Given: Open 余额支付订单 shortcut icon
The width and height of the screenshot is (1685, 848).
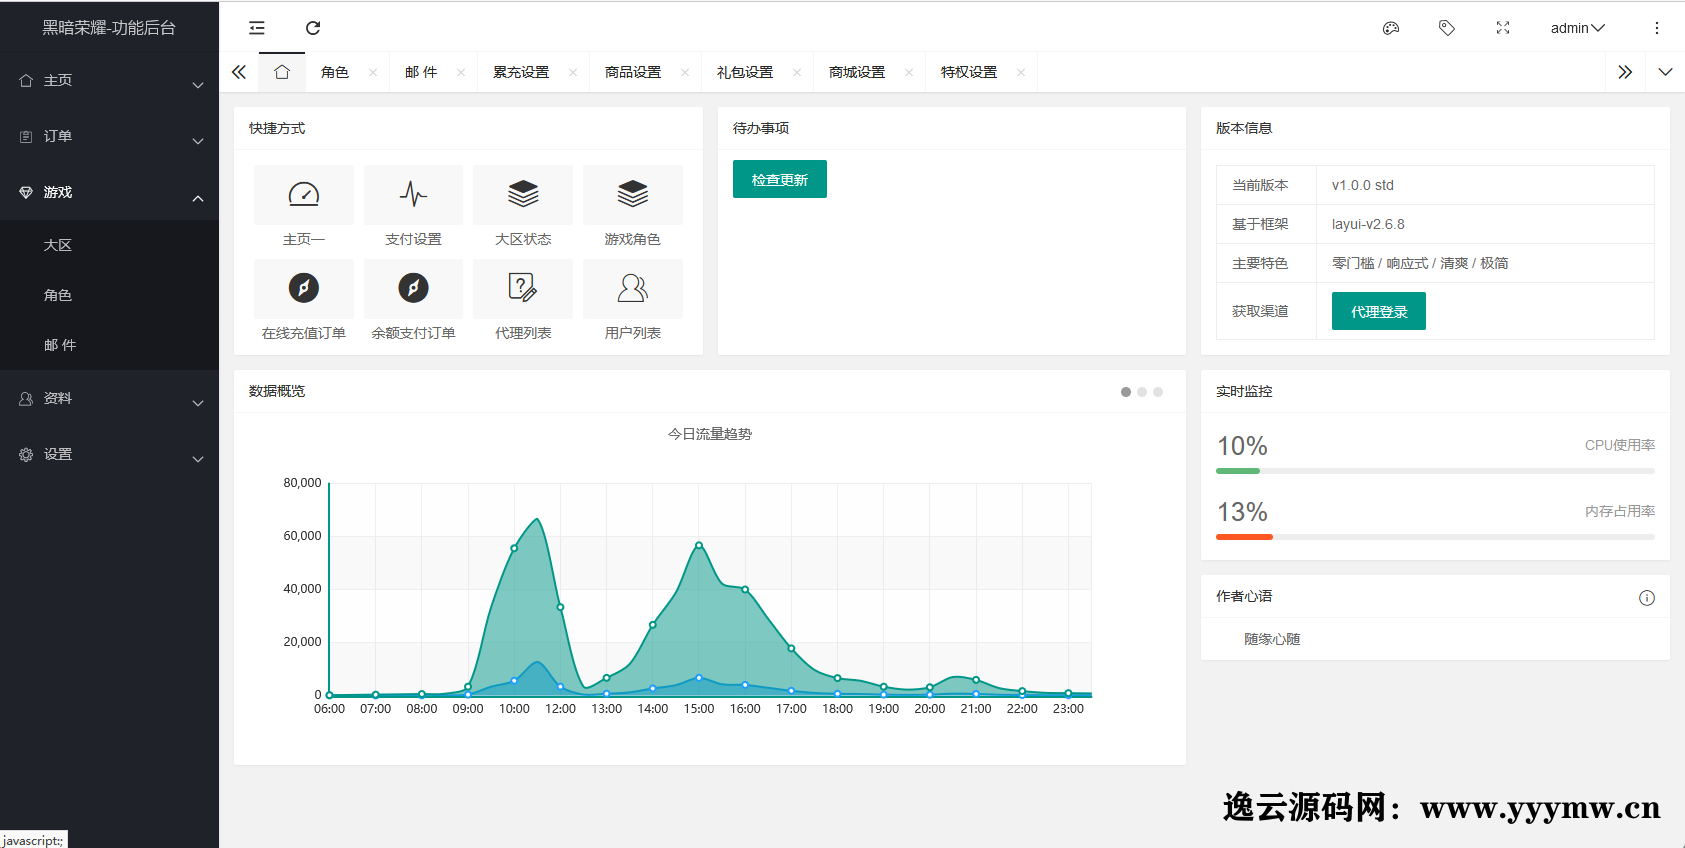Looking at the screenshot, I should pyautogui.click(x=413, y=288).
